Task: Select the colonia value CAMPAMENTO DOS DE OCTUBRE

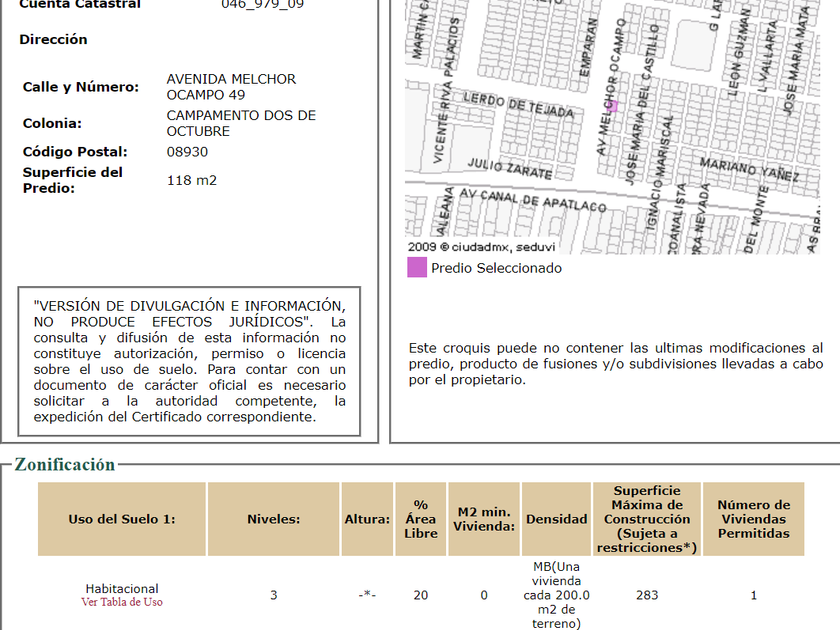Action: tap(241, 123)
